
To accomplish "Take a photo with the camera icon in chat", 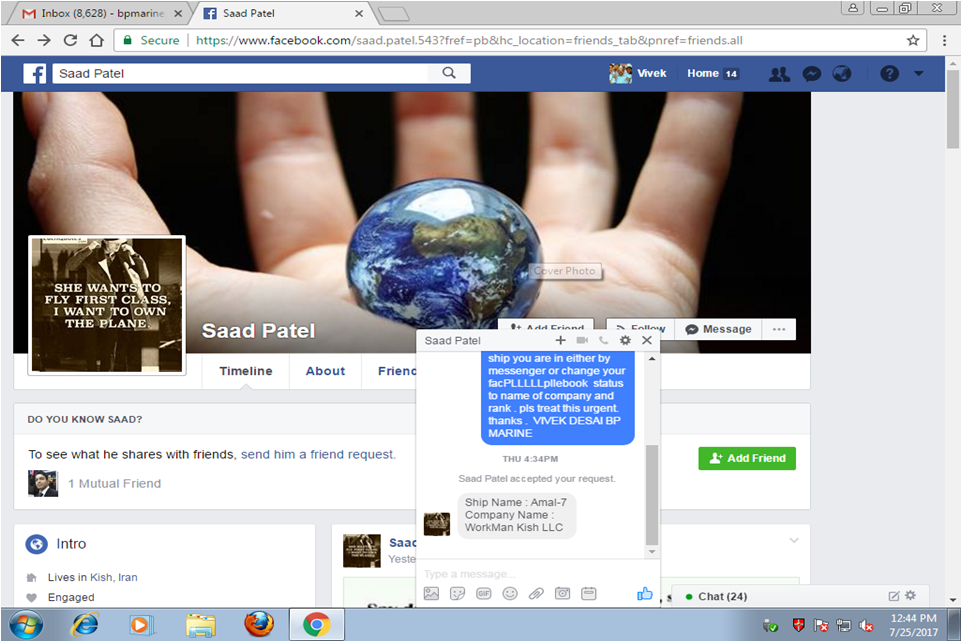I will (563, 594).
